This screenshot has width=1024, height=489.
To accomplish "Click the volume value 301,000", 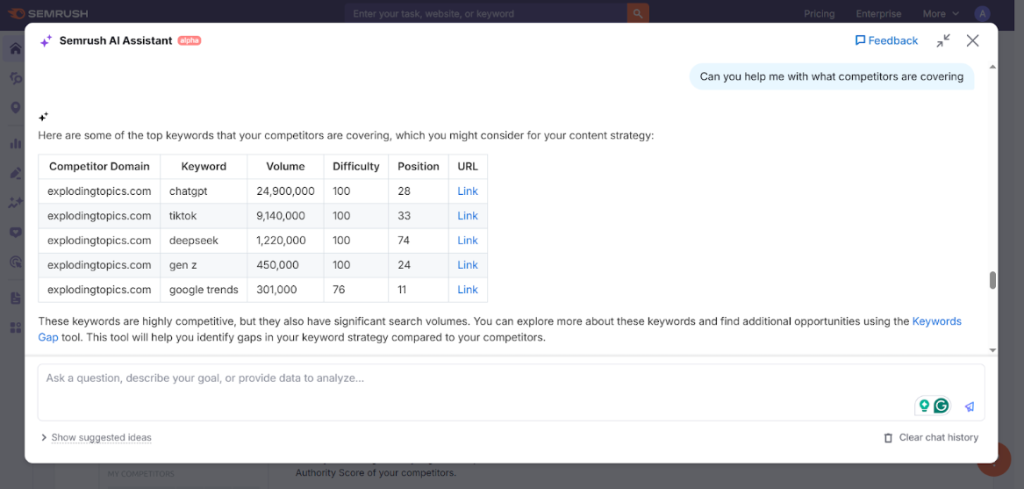I will point(277,290).
